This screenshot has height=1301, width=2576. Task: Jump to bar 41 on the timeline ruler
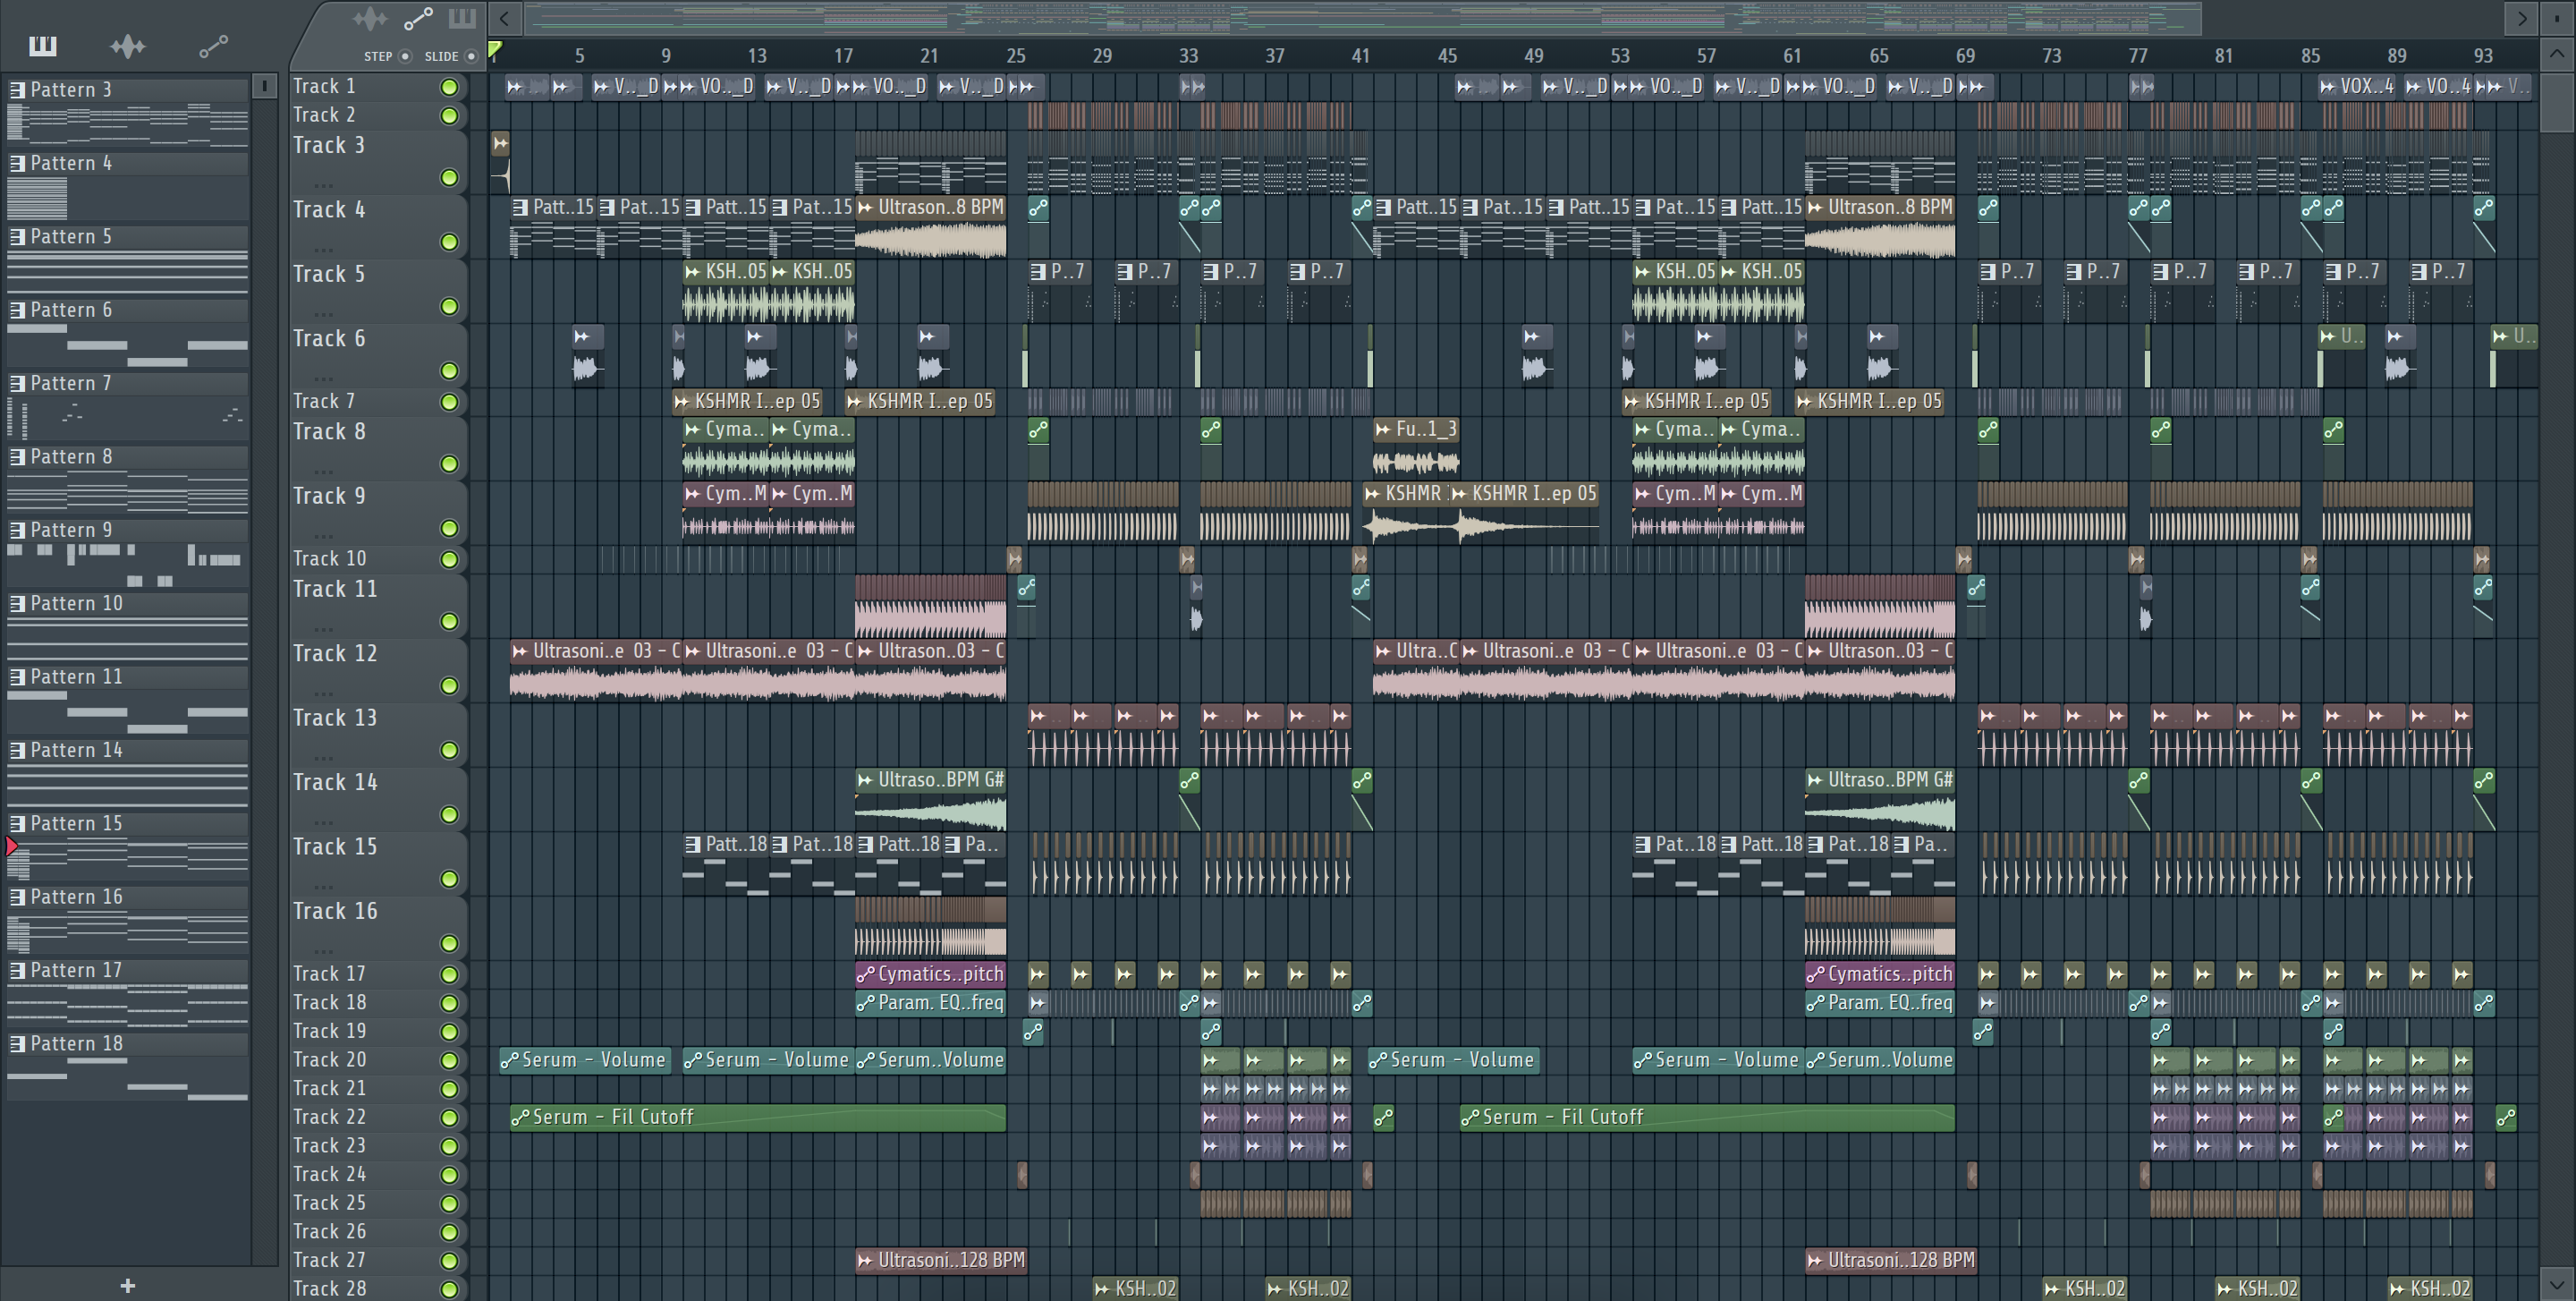point(1361,56)
